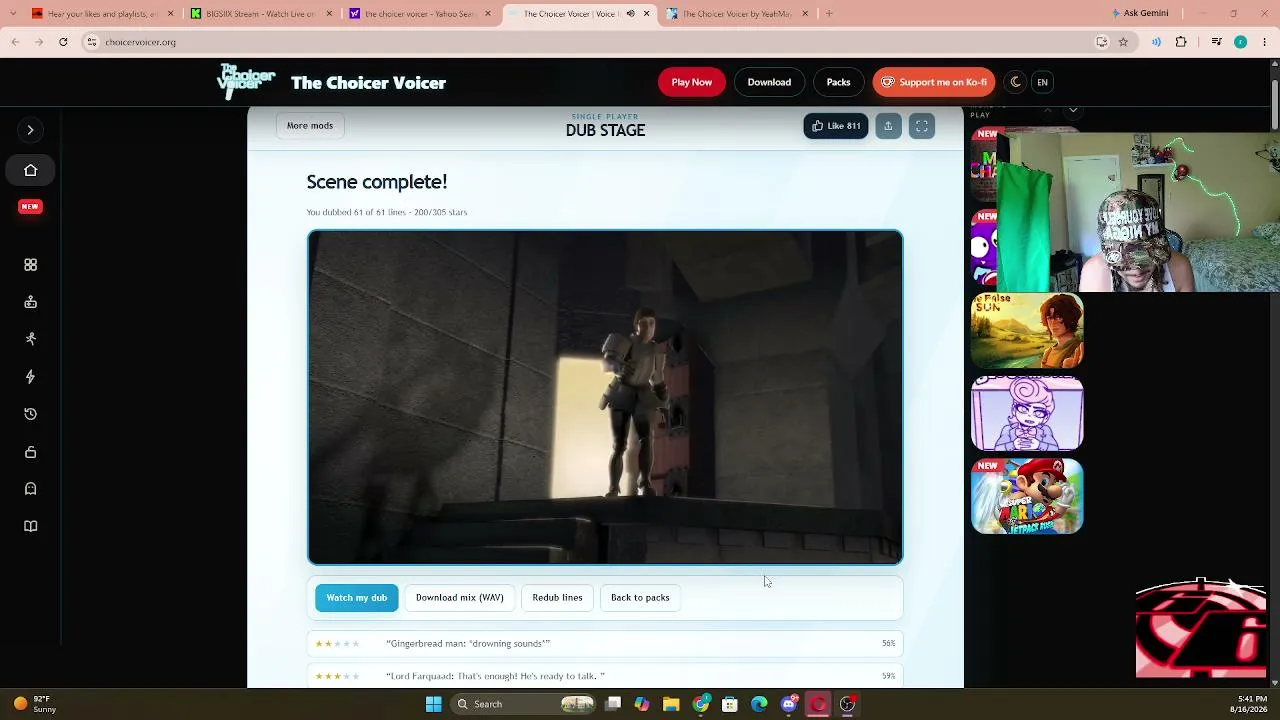Open Microsoft Store from the taskbar
Screen dimensions: 1280x720
[730, 704]
